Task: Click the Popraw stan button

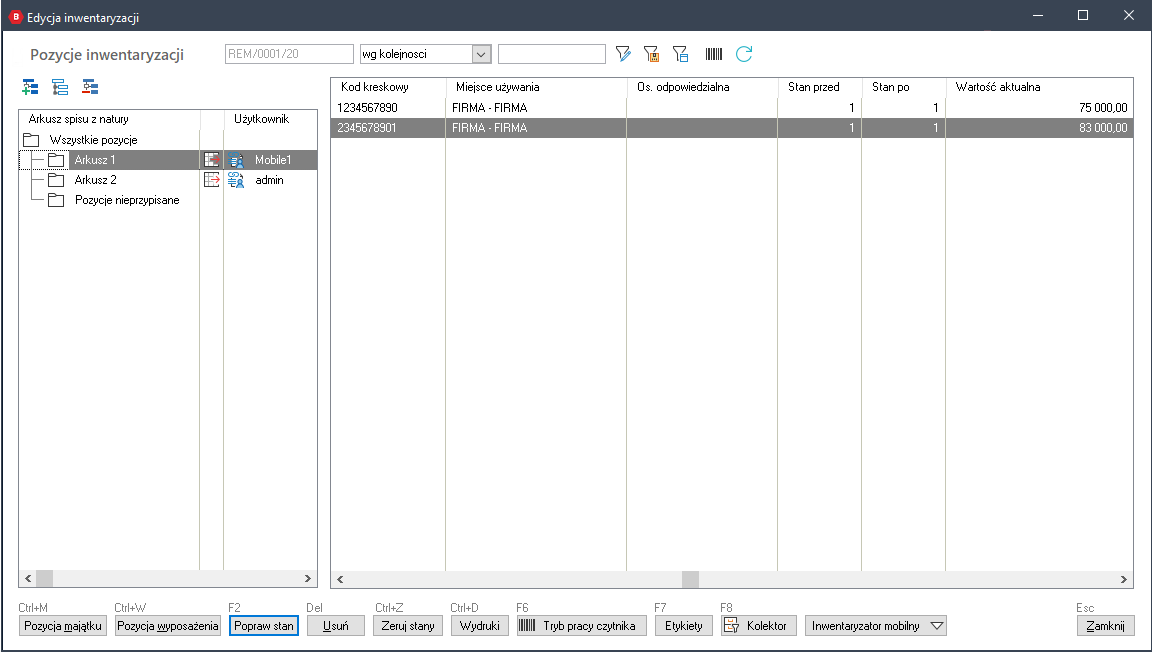Action: (264, 626)
